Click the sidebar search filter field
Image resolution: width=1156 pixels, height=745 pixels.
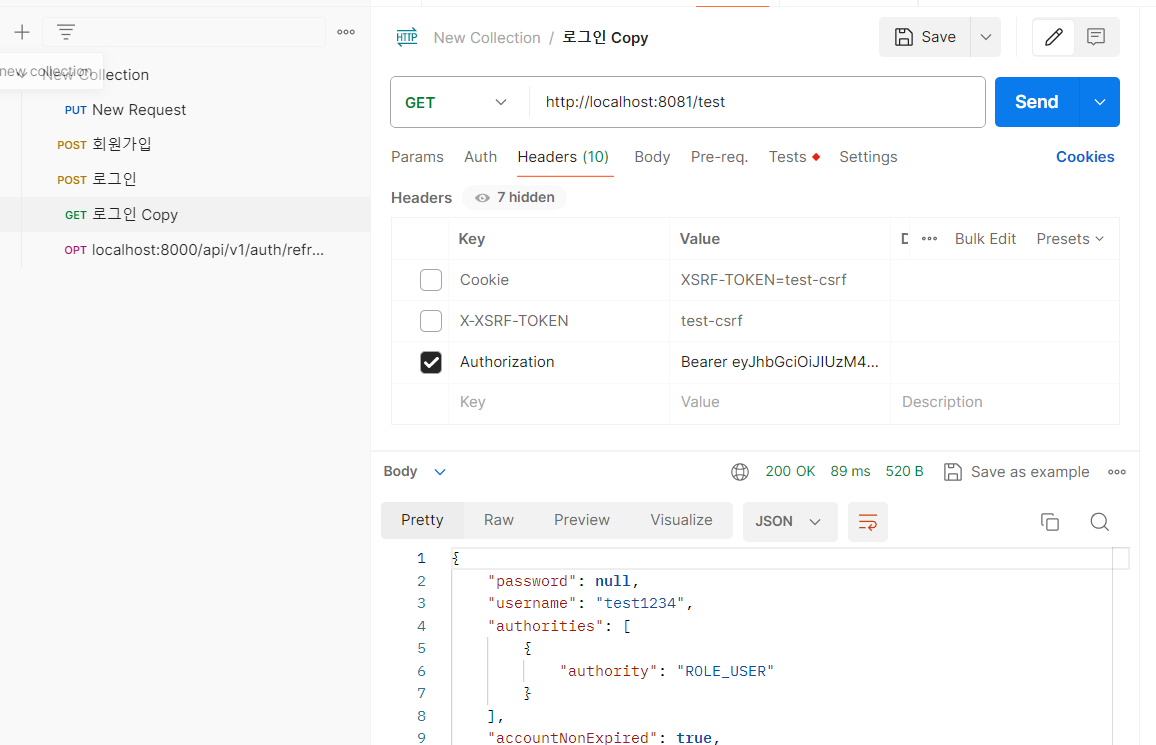(x=184, y=32)
